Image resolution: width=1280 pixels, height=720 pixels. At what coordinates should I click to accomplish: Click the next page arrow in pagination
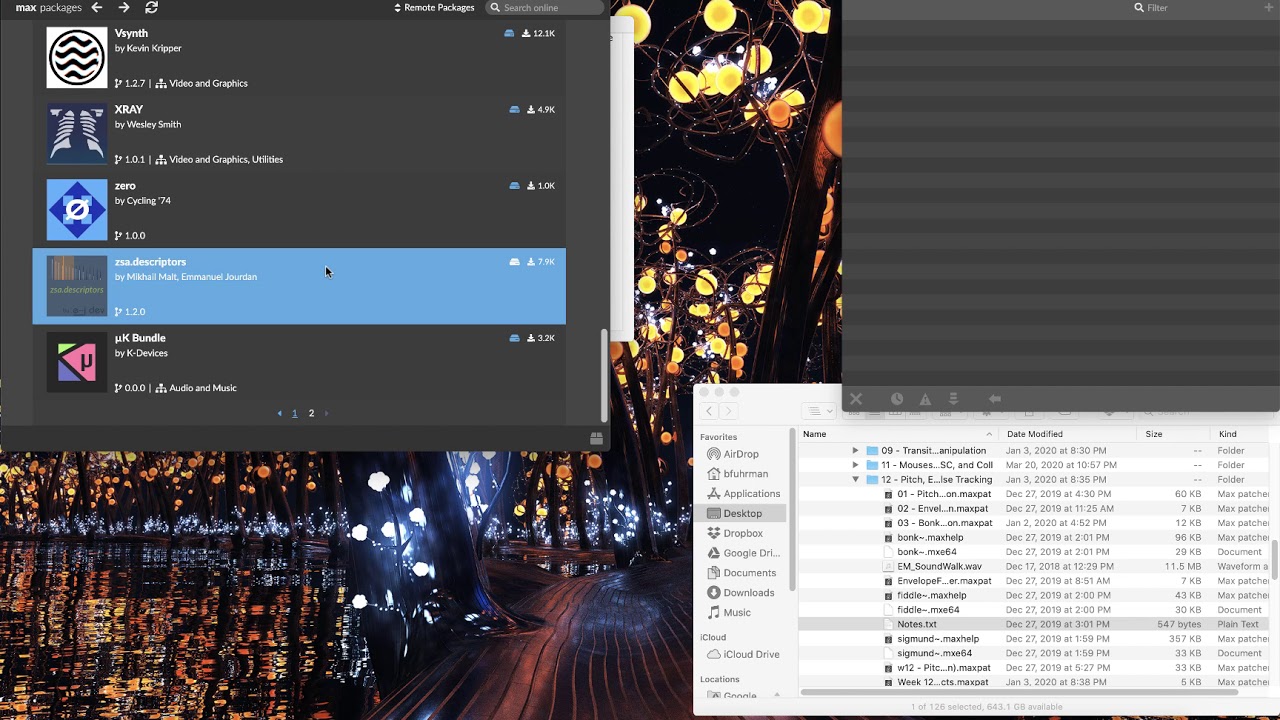pyautogui.click(x=326, y=413)
